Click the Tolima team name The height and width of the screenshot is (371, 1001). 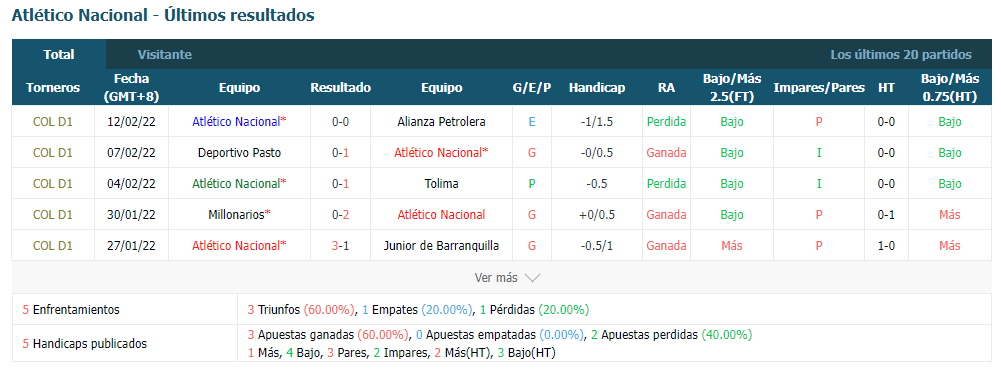441,184
